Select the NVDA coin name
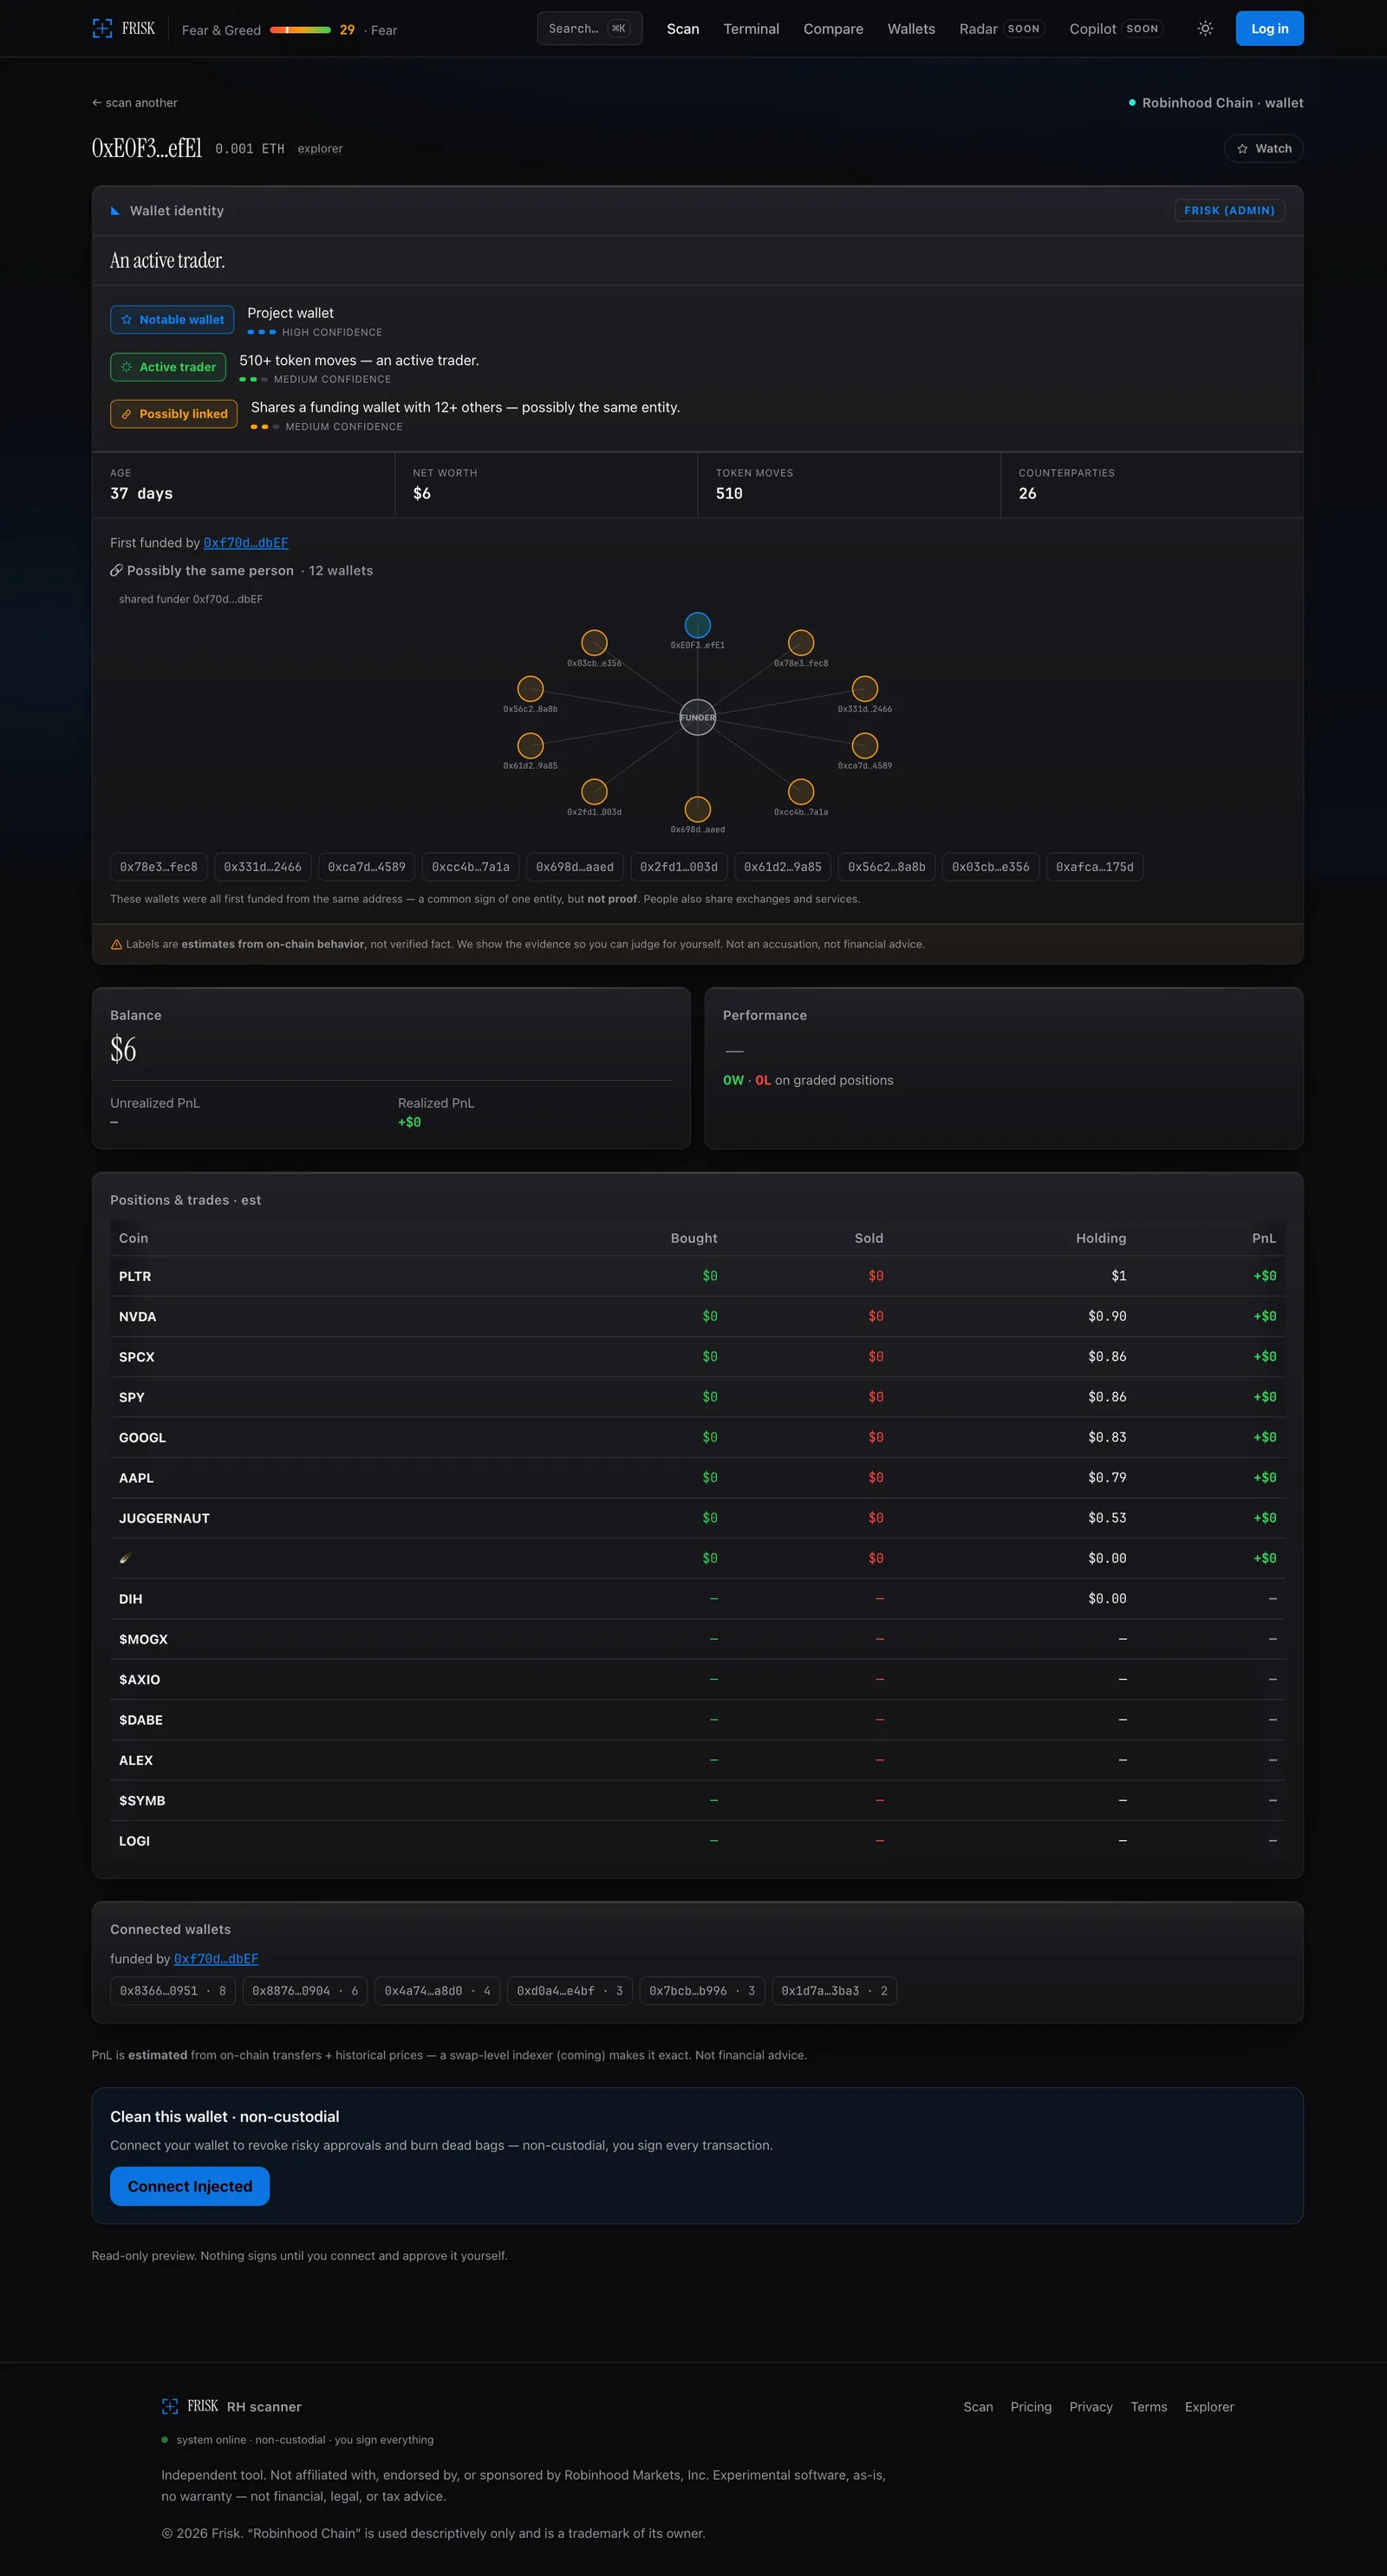1387x2576 pixels. (x=137, y=1317)
